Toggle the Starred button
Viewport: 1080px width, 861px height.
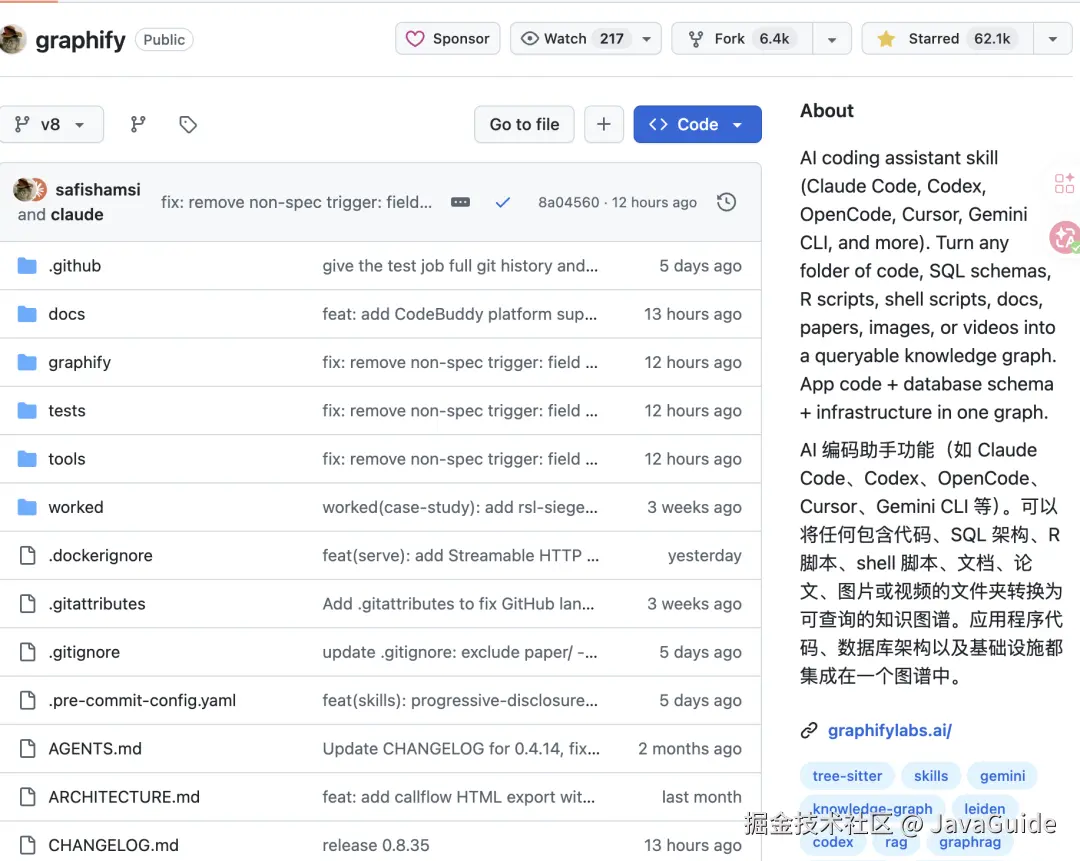[947, 39]
